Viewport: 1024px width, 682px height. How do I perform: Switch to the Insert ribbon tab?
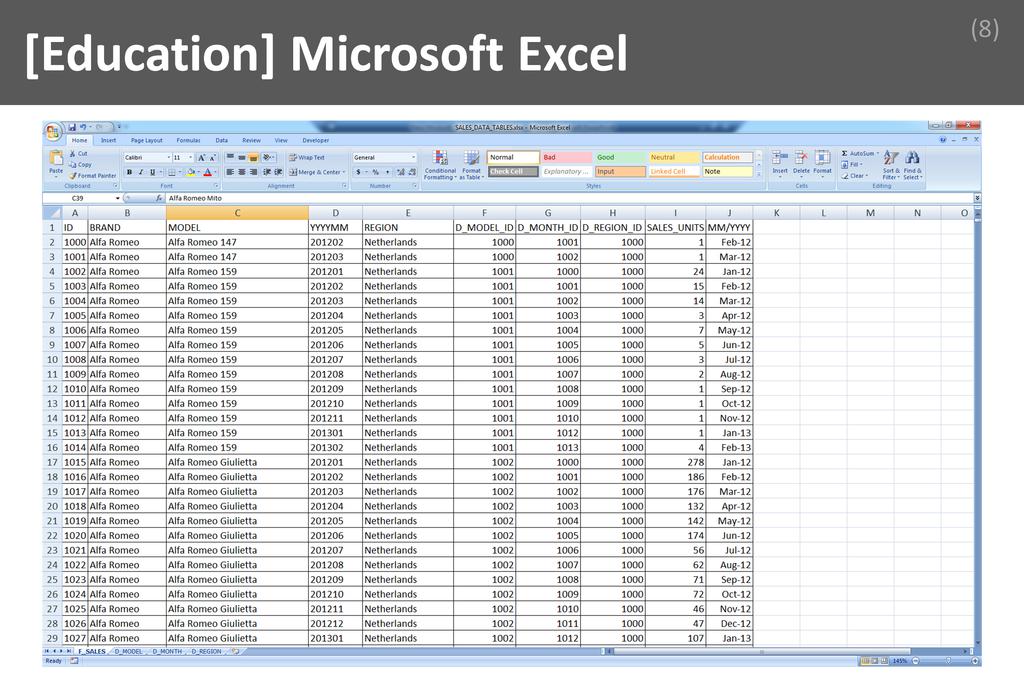tap(108, 140)
